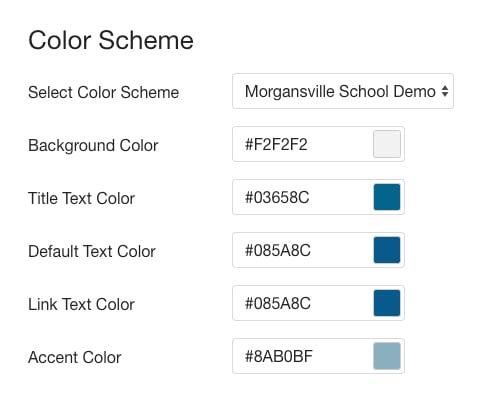Focus the Link Text Color hex field
Viewport: 489px width, 399px height.
[318, 303]
